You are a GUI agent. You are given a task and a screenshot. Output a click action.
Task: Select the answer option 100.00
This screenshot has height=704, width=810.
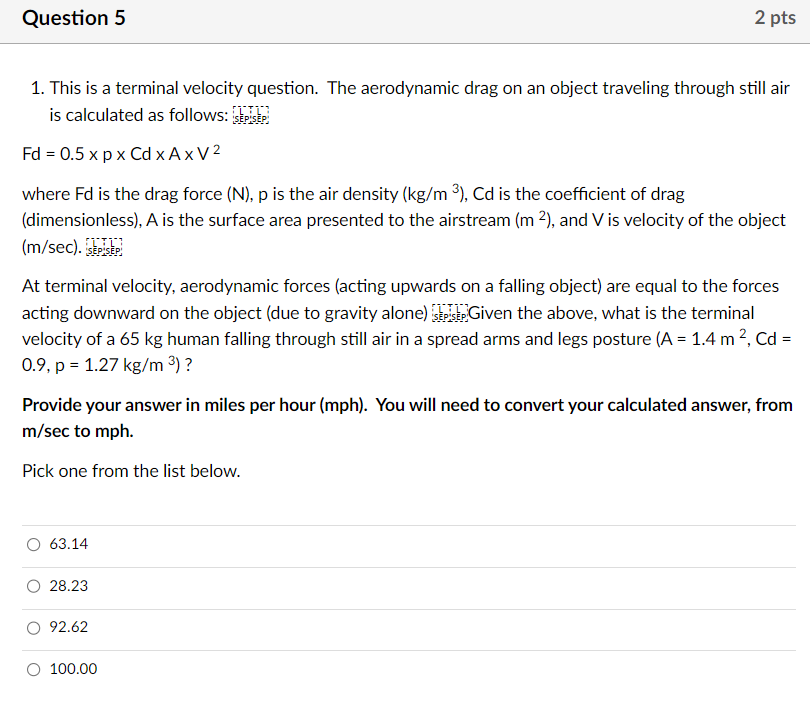pyautogui.click(x=33, y=669)
